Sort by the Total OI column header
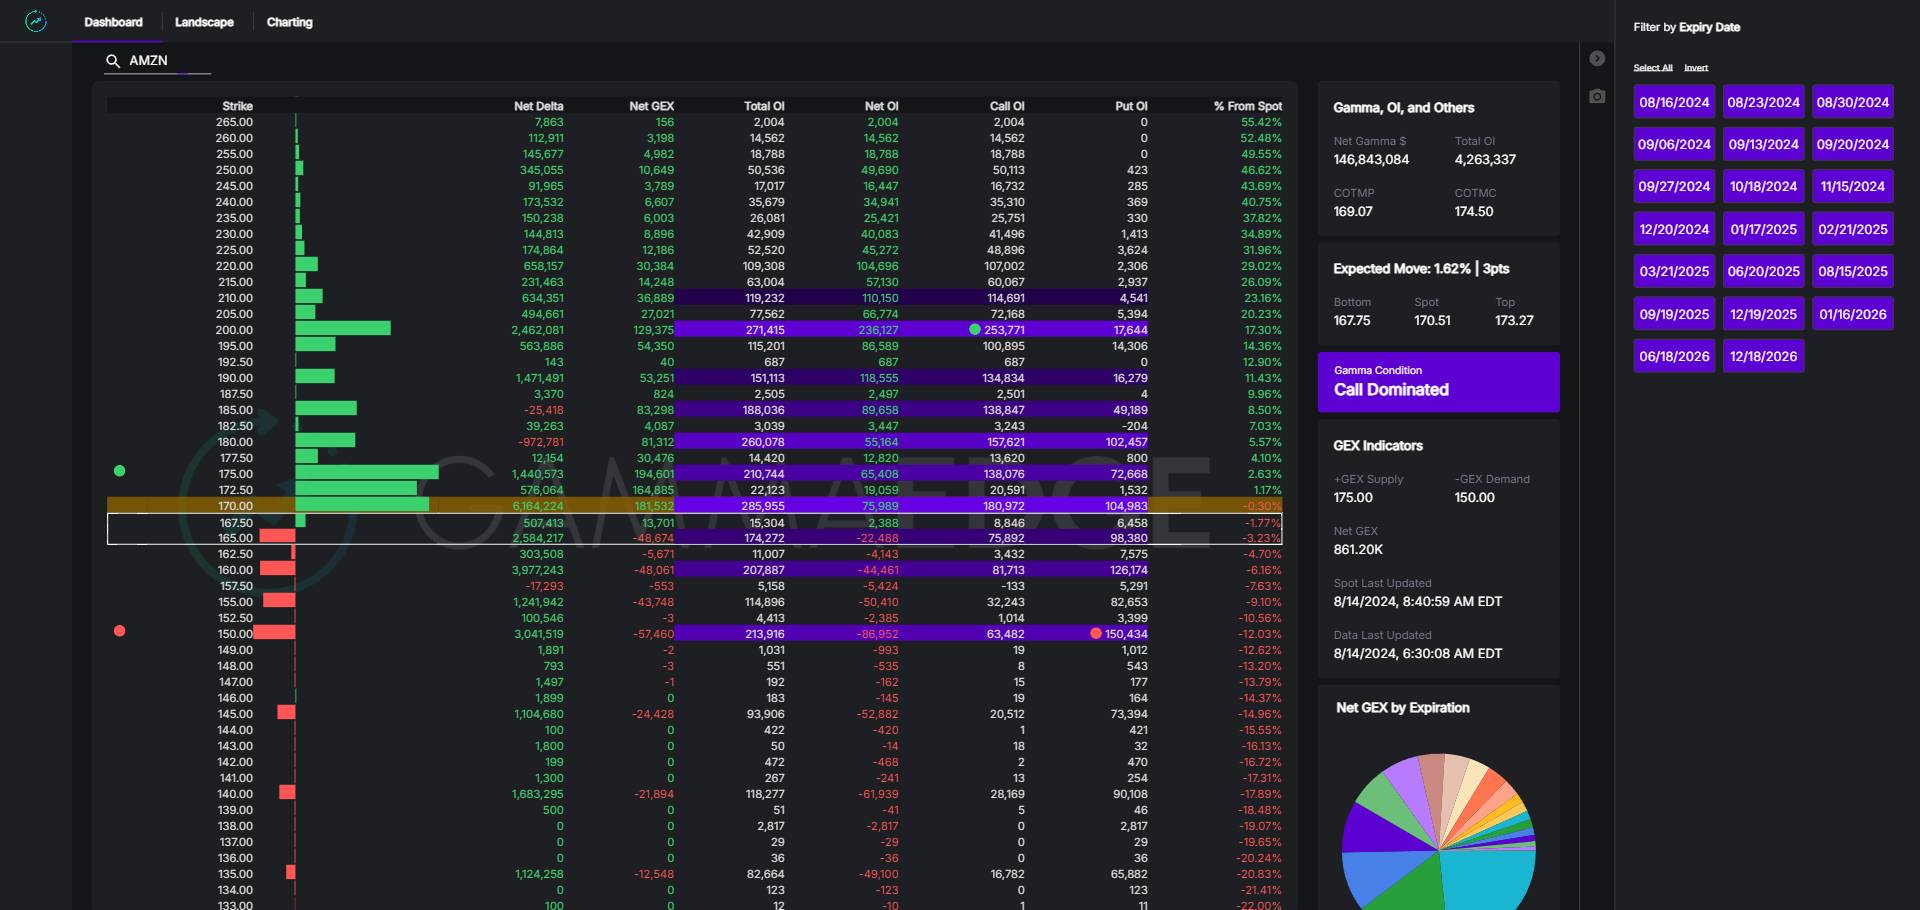Screen dimensions: 1920x910 (764, 106)
